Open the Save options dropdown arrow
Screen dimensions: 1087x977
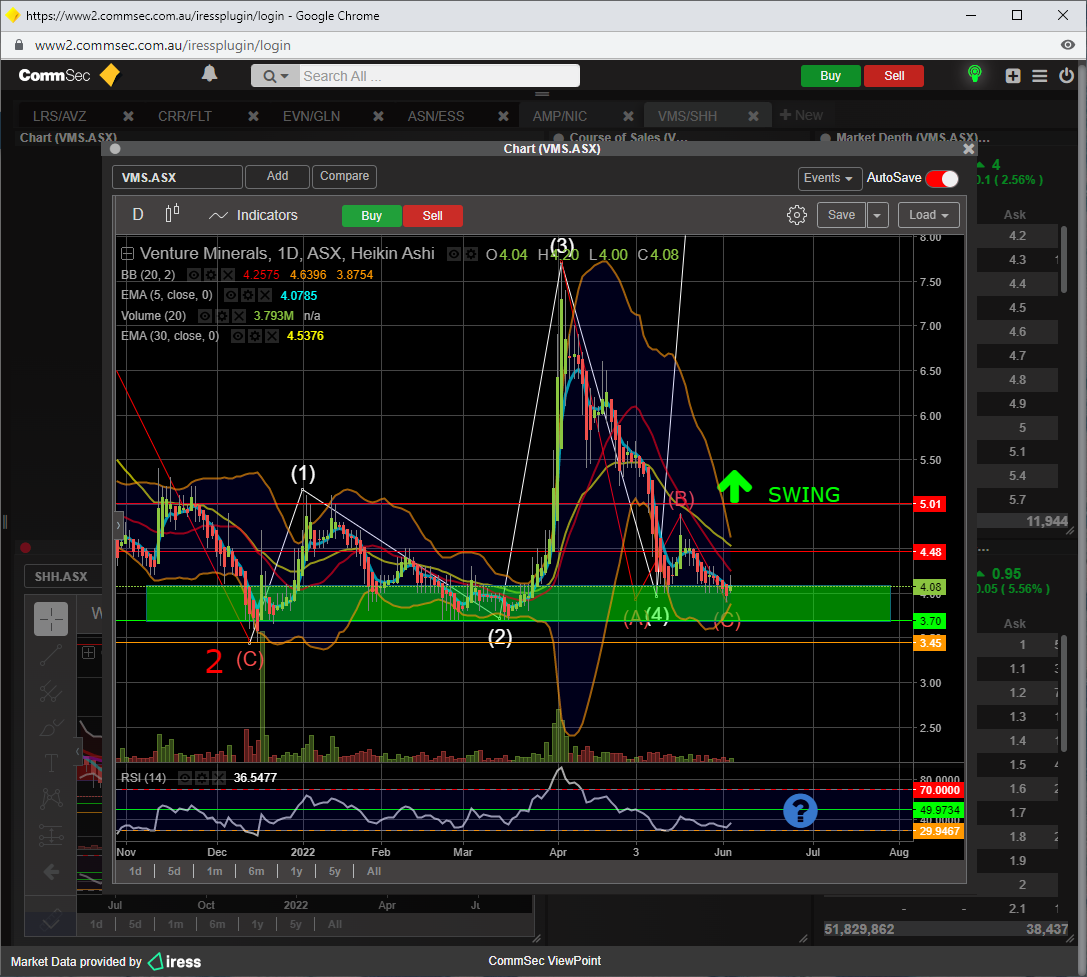(x=877, y=215)
